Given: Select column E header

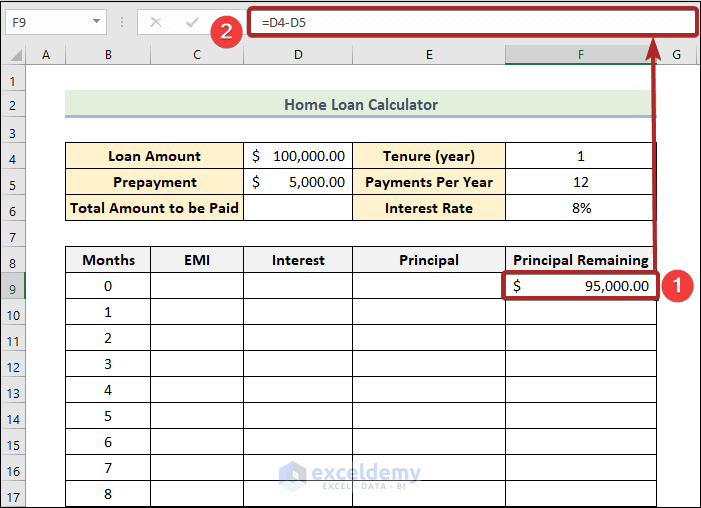Looking at the screenshot, I should point(429,55).
